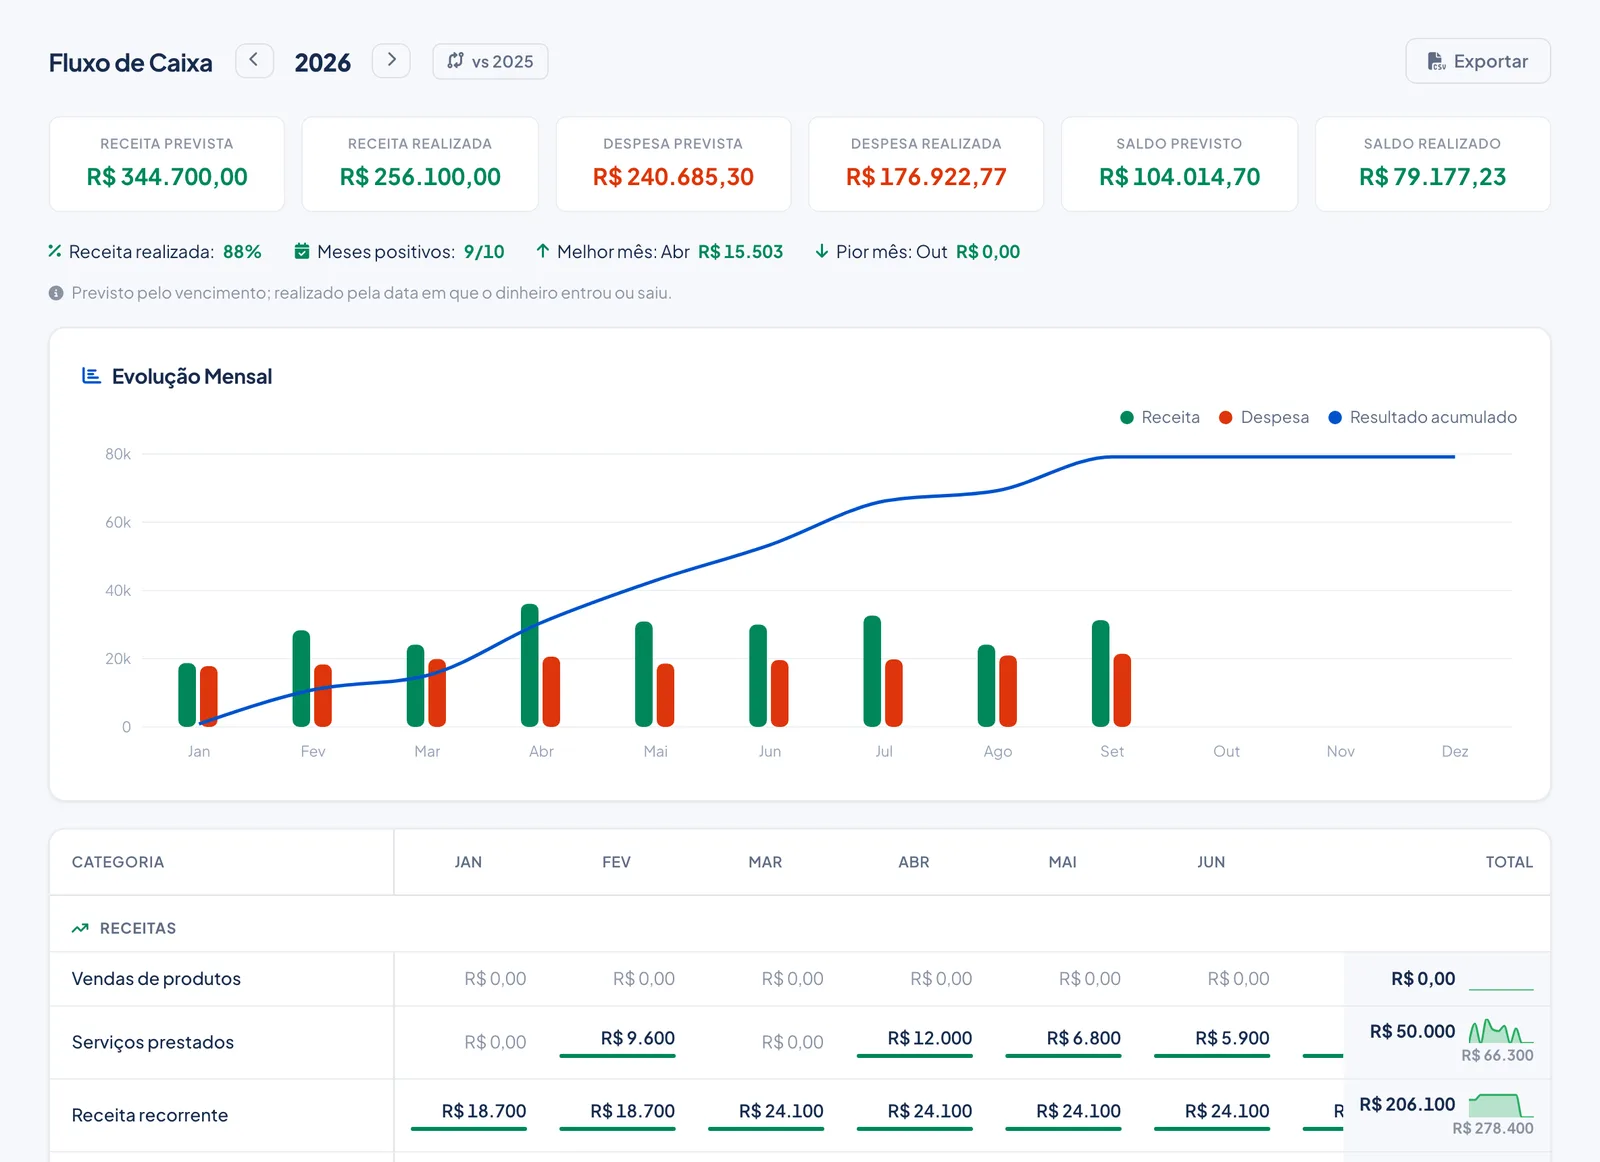This screenshot has height=1162, width=1600.
Task: Click the CATEGORIA column header
Action: tap(118, 862)
